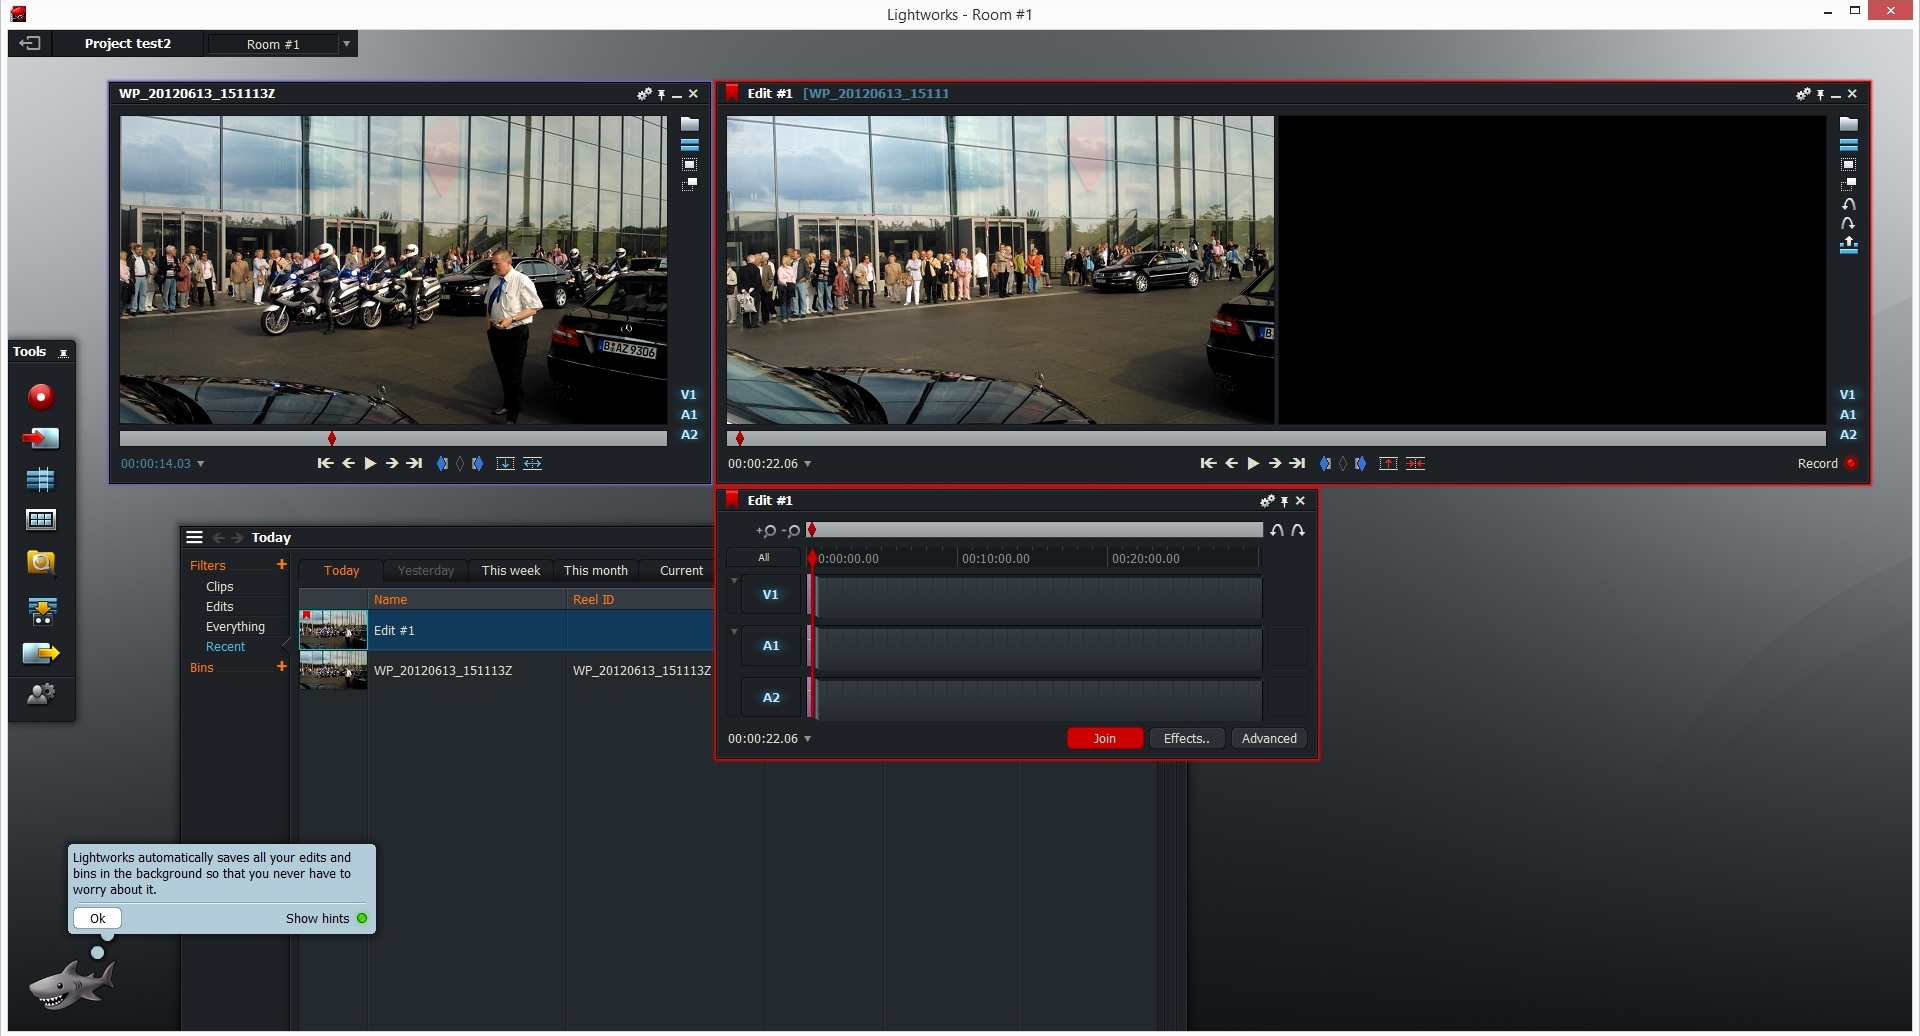The image size is (1920, 1036).
Task: Toggle Record indicator in Edit viewer
Action: click(x=1851, y=463)
